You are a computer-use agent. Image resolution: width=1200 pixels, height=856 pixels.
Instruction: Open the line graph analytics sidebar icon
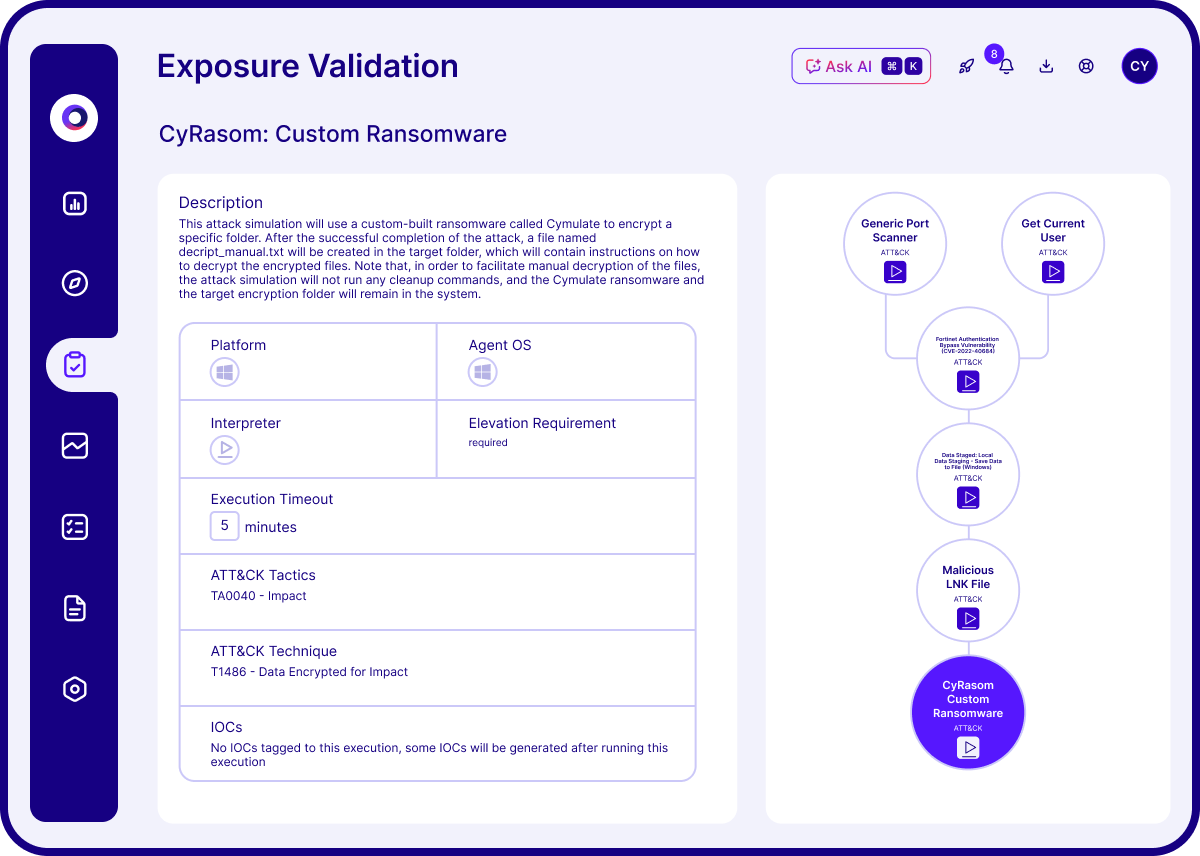[x=75, y=445]
